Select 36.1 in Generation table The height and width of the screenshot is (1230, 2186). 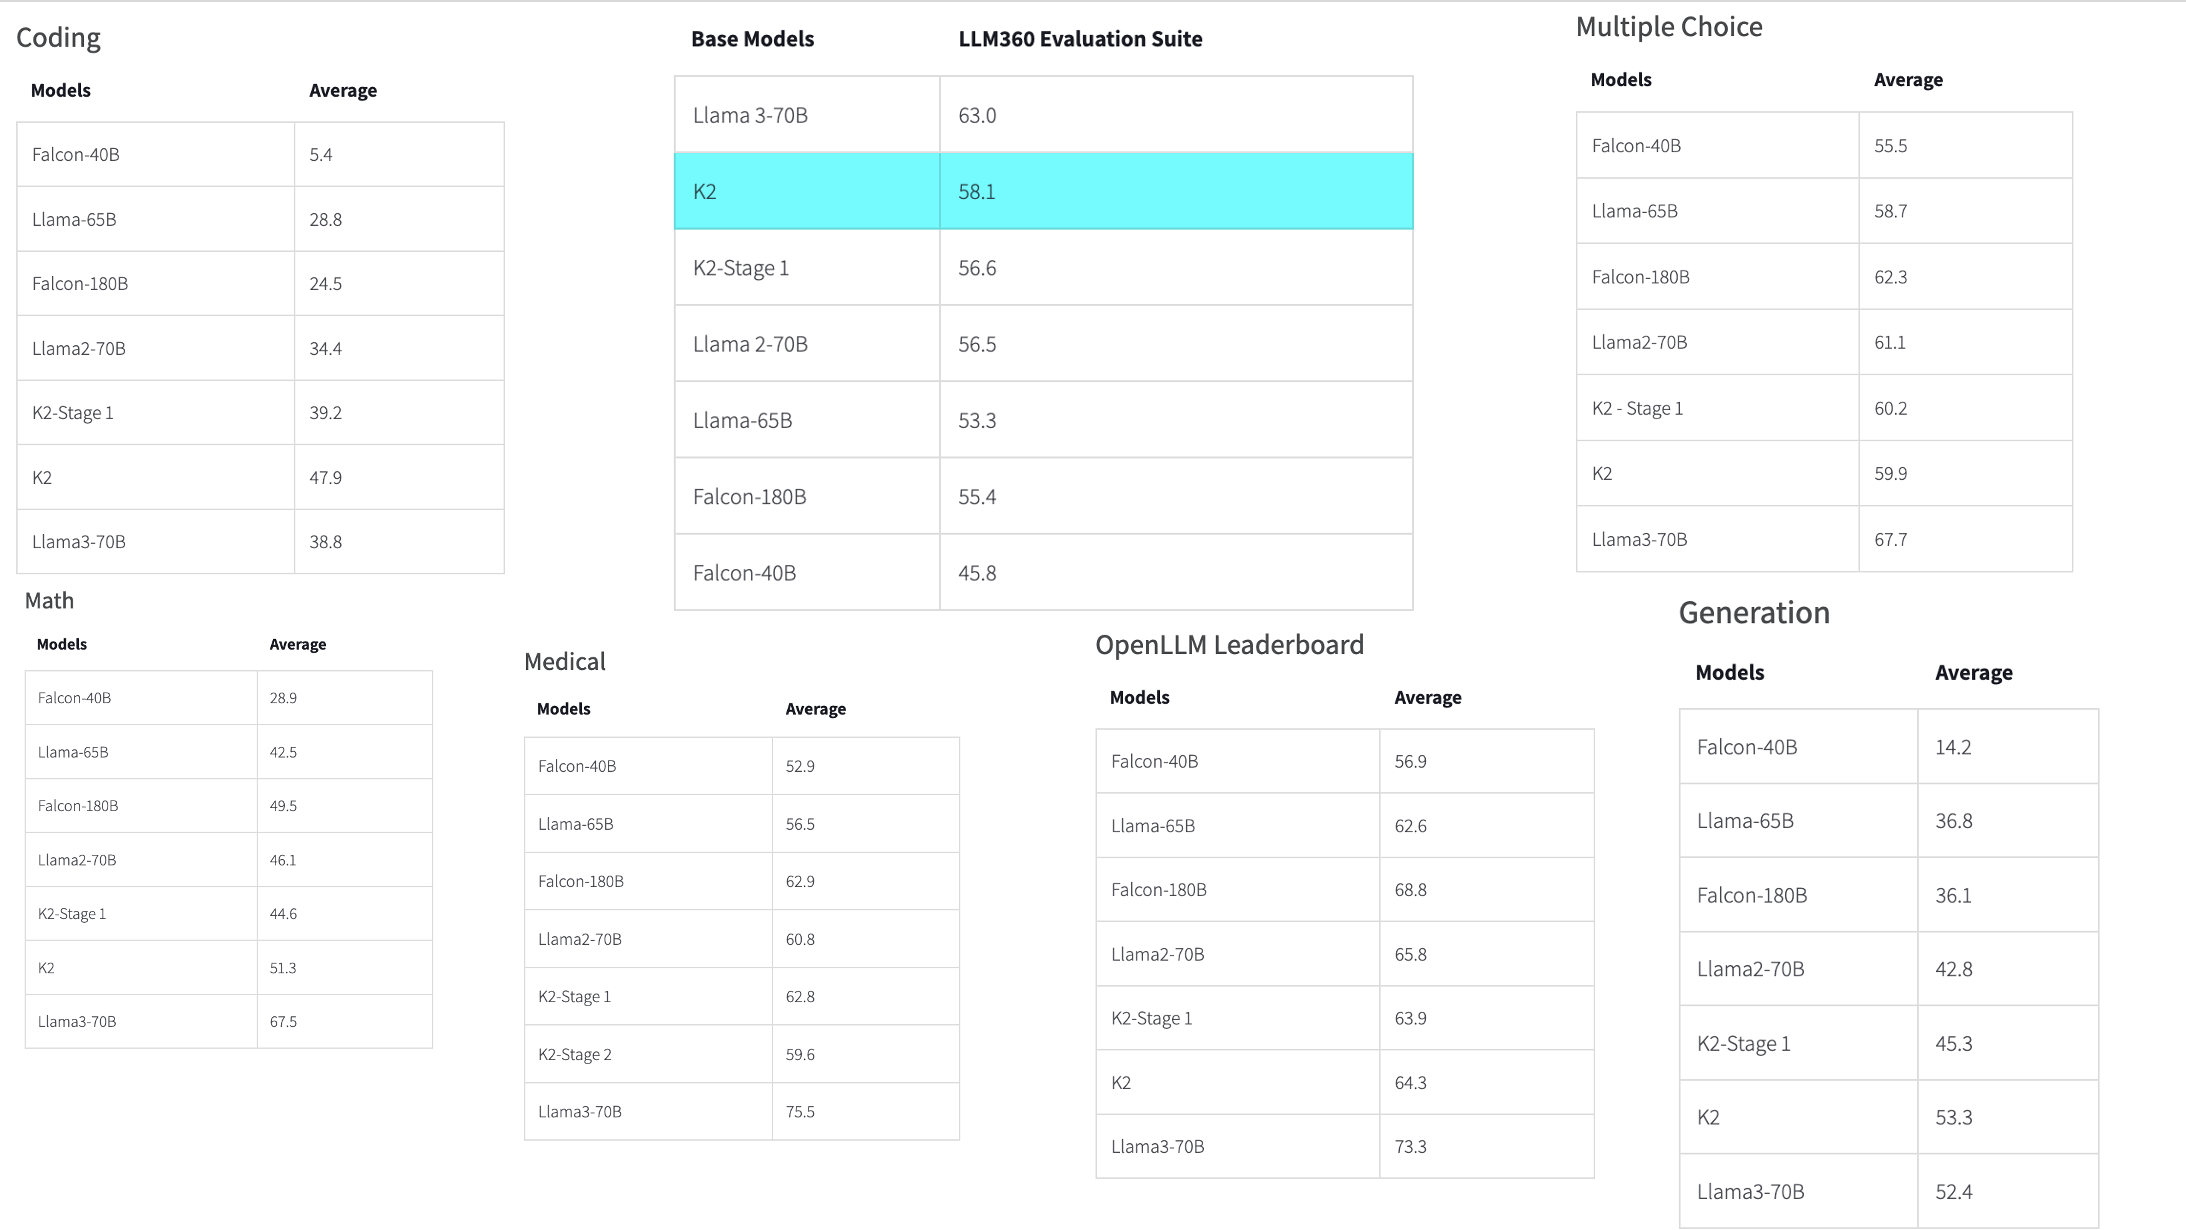1954,895
